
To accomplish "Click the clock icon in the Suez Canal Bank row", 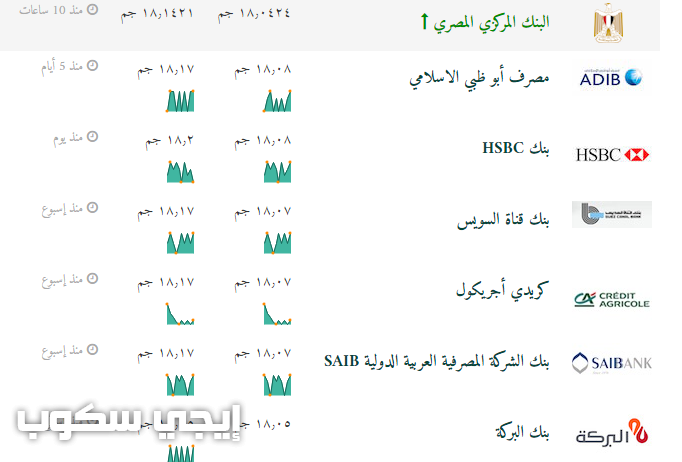I will pos(92,208).
